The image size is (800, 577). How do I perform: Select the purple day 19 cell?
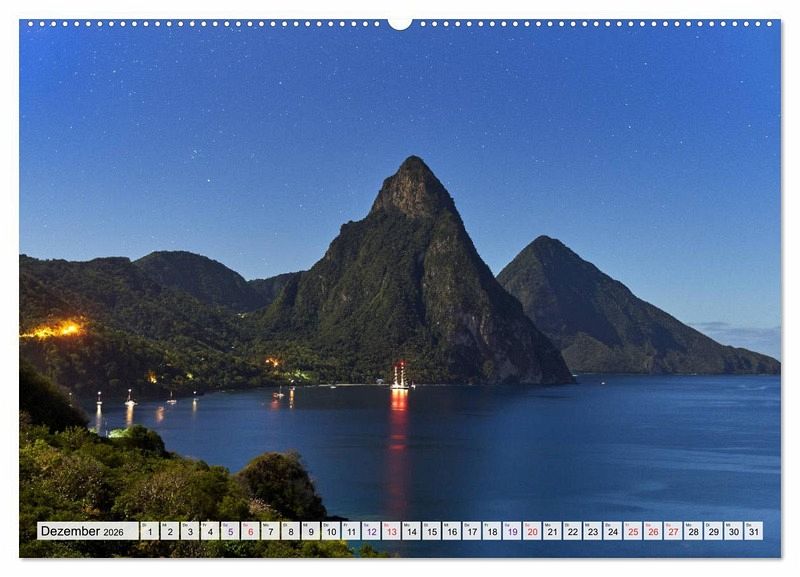pyautogui.click(x=512, y=531)
